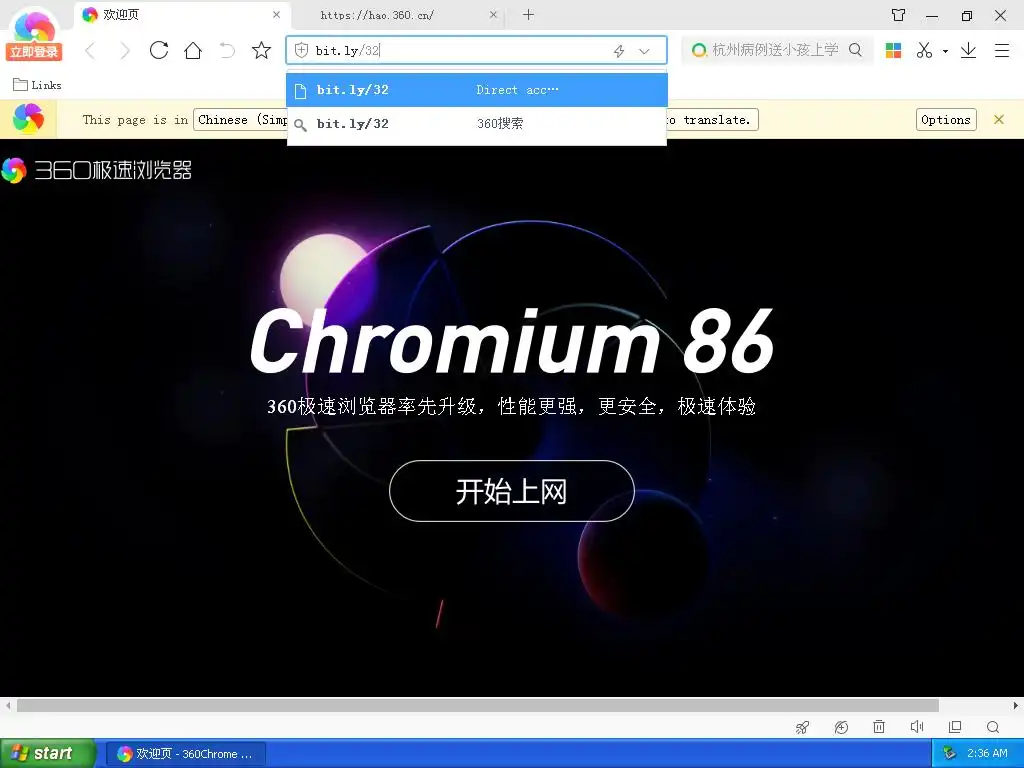
Task: Open the downloads icon
Action: (968, 50)
